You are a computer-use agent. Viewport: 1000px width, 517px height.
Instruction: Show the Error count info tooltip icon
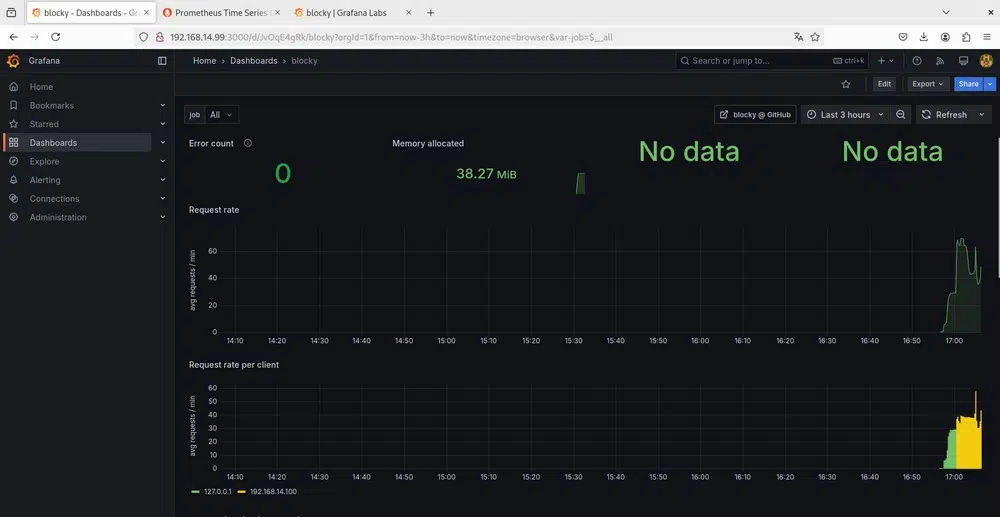click(248, 143)
